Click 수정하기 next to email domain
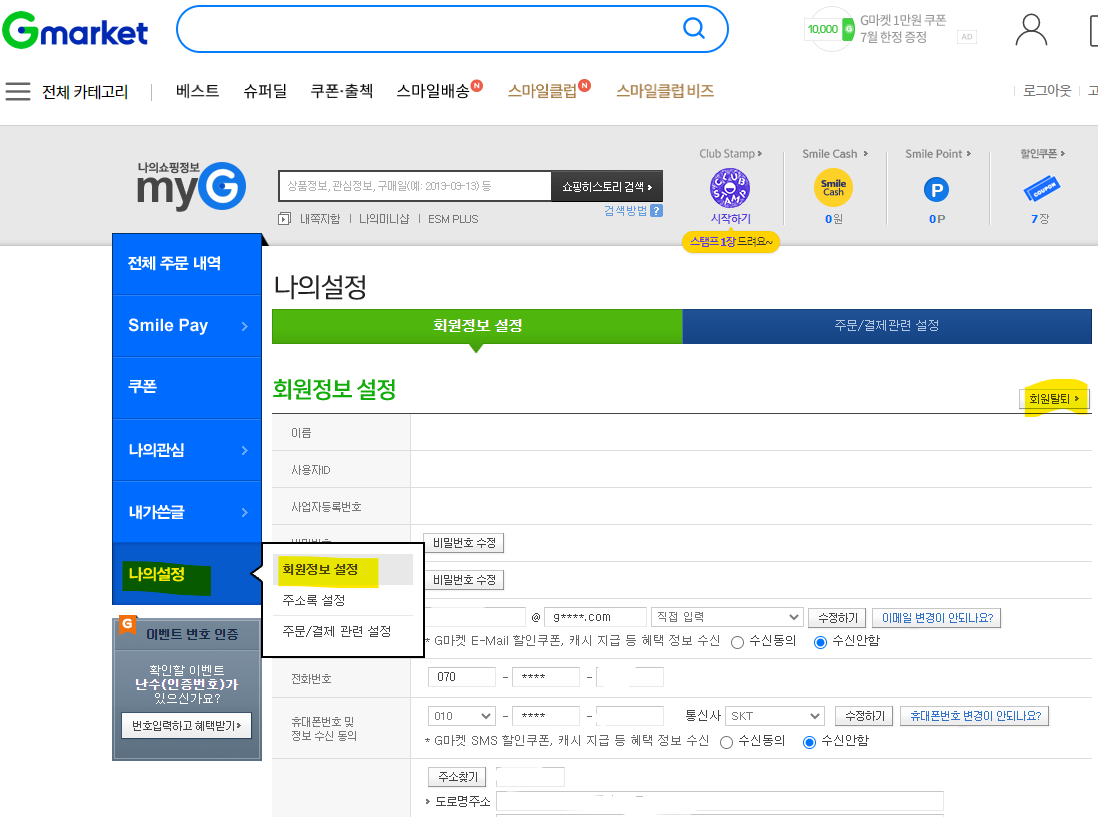 tap(838, 618)
